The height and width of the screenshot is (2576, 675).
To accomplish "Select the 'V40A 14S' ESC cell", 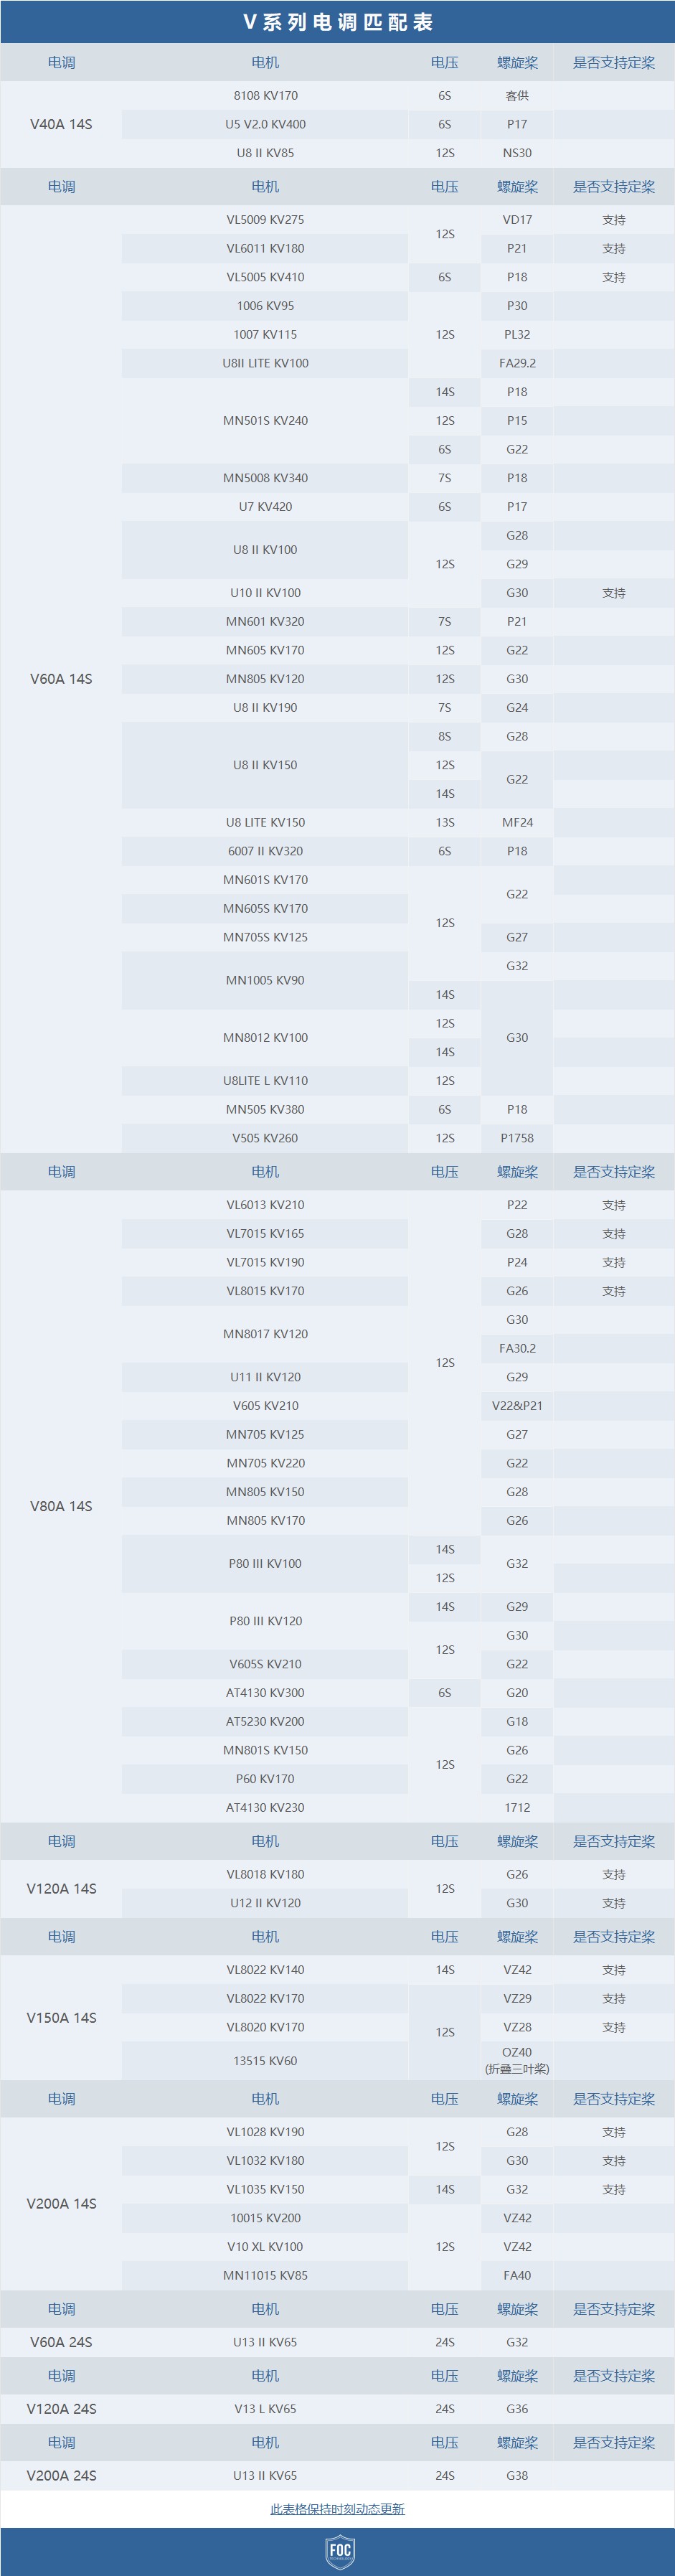I will point(61,124).
